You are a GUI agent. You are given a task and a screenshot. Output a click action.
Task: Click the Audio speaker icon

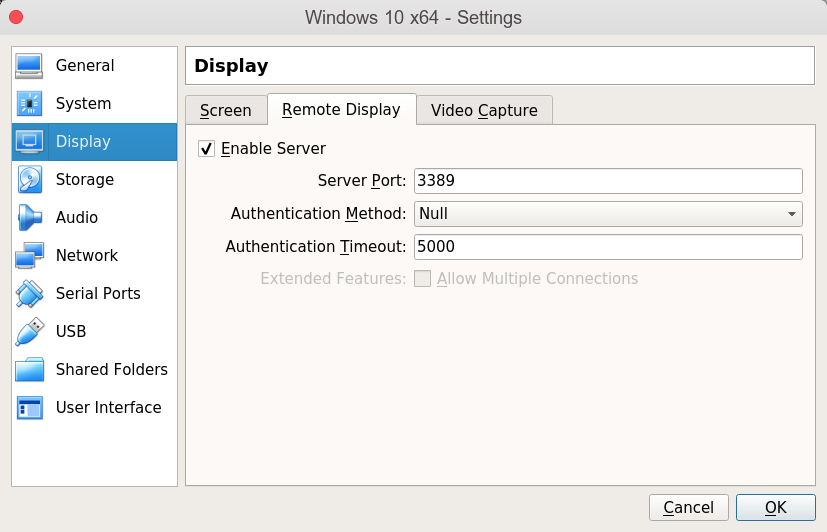(x=29, y=217)
